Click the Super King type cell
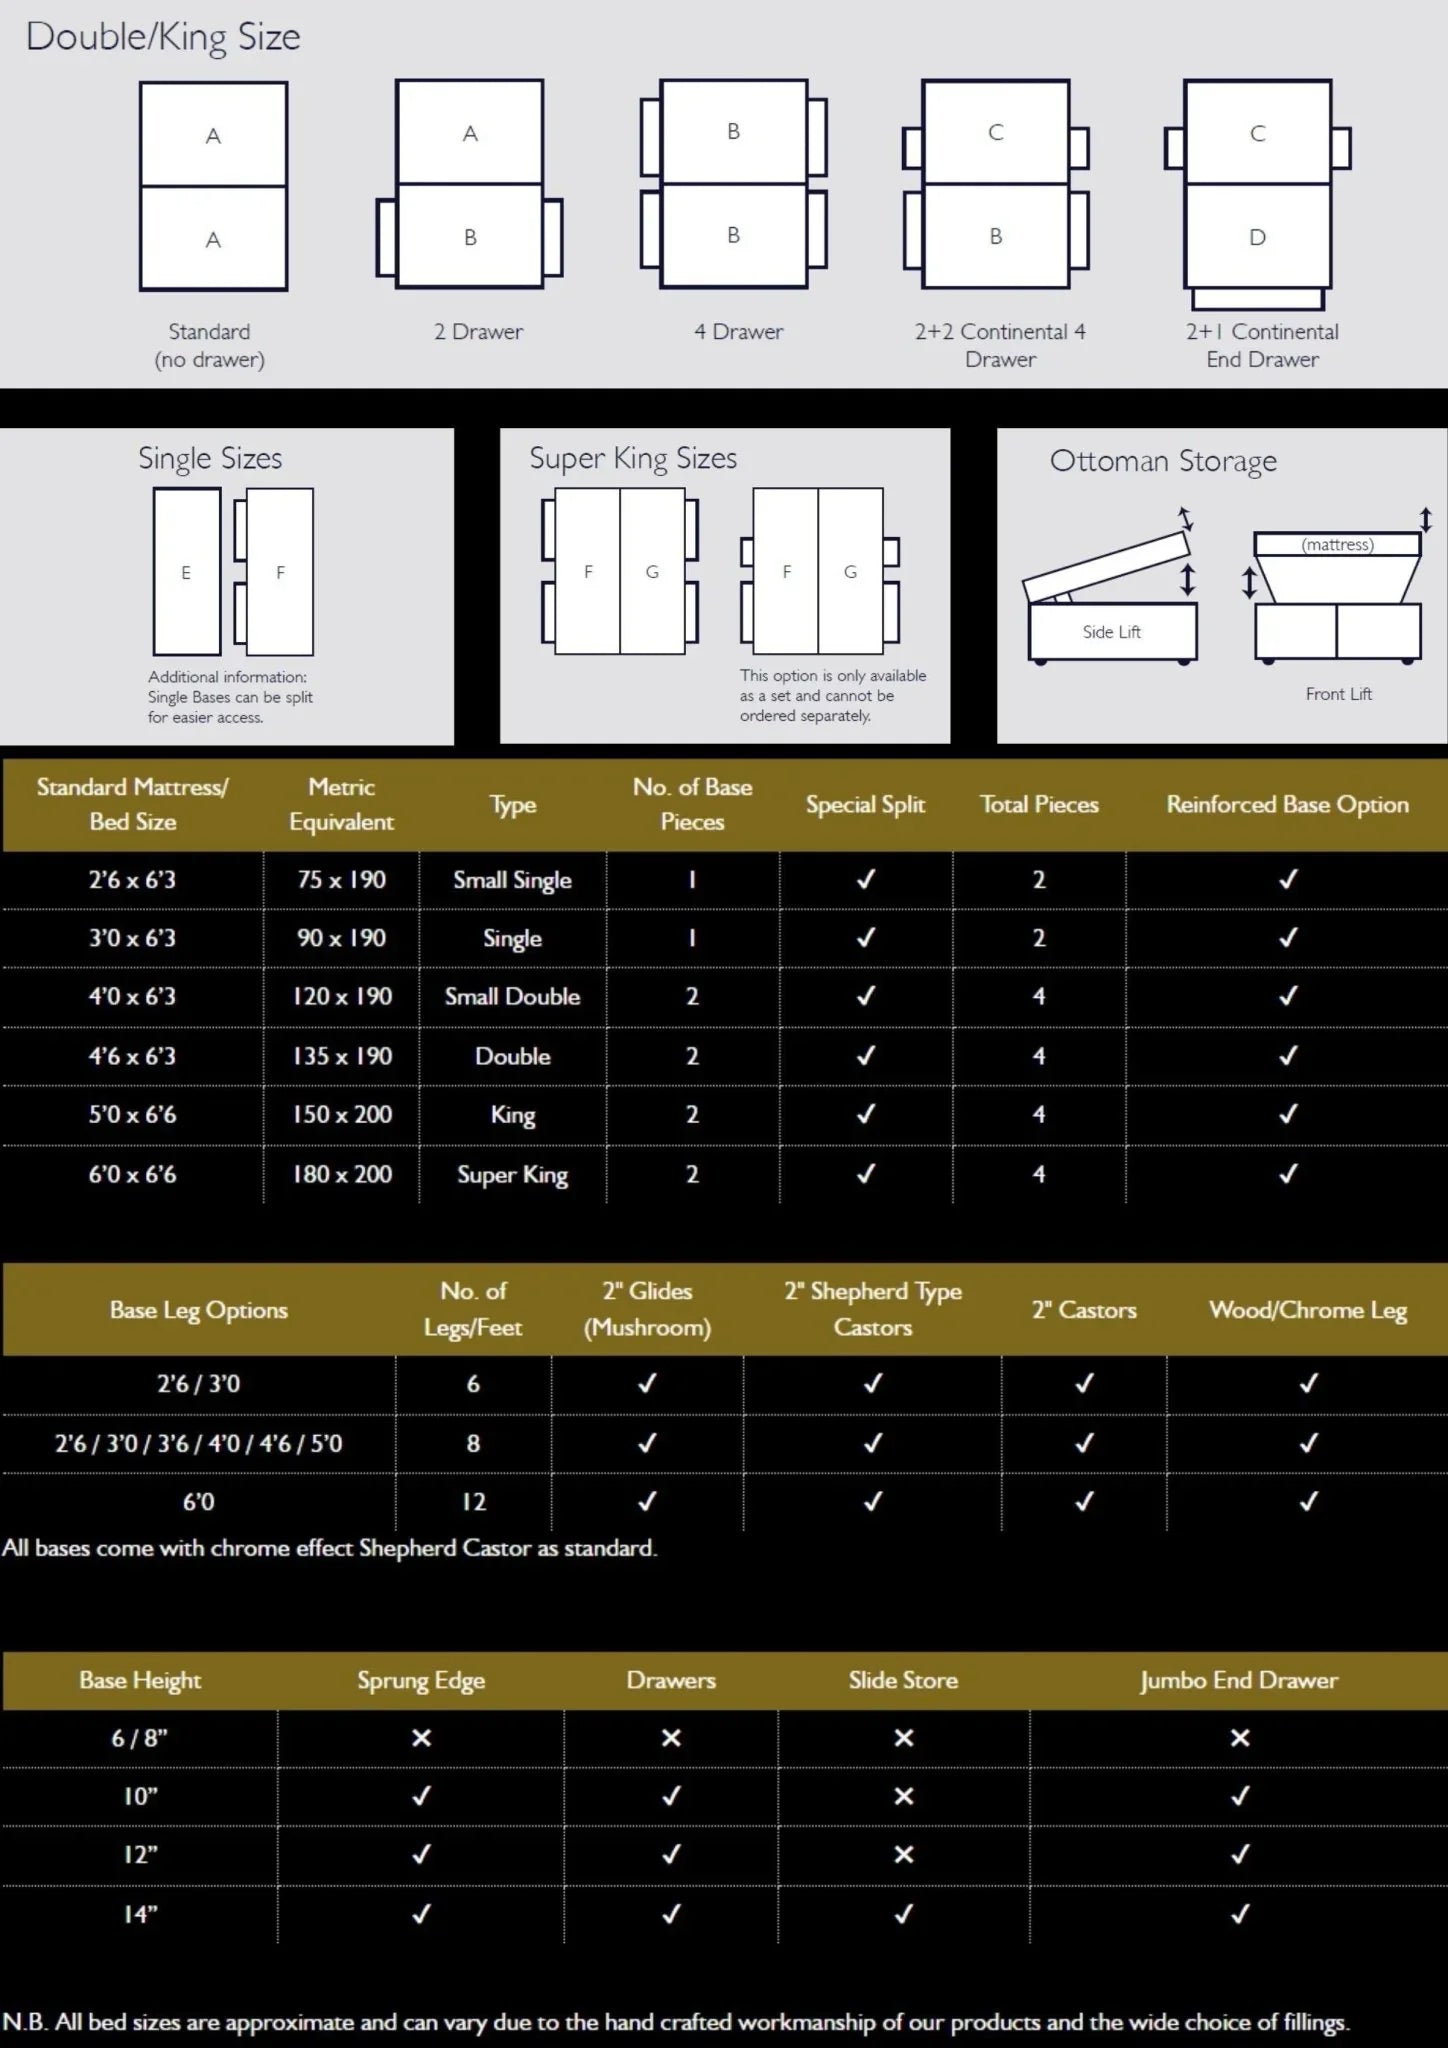Viewport: 1448px width, 2048px height. (512, 1175)
